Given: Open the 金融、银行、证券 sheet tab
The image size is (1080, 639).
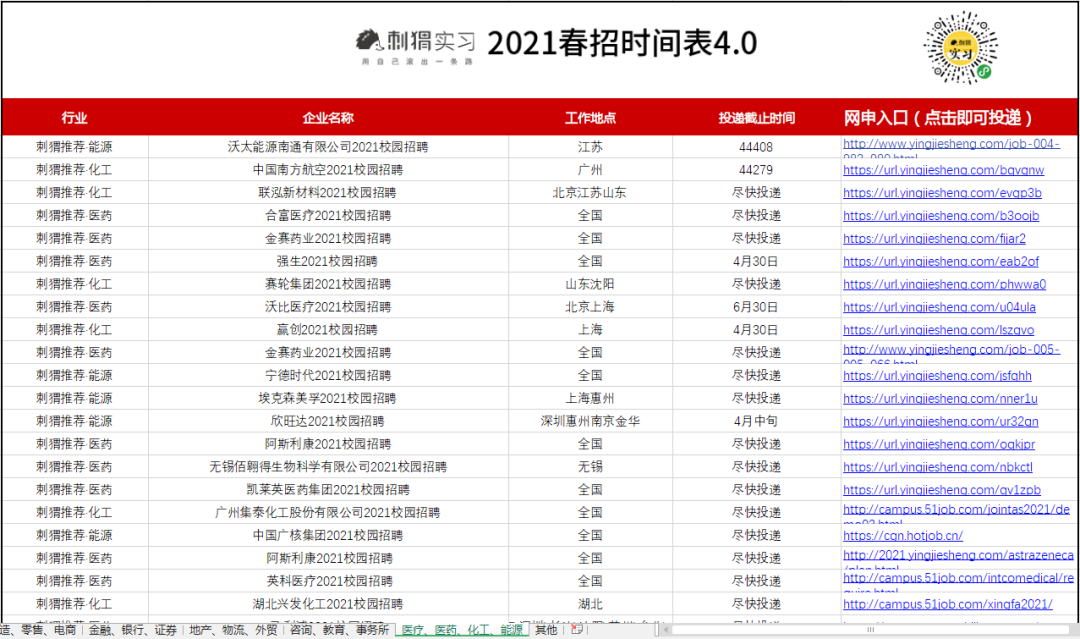Looking at the screenshot, I should point(132,630).
